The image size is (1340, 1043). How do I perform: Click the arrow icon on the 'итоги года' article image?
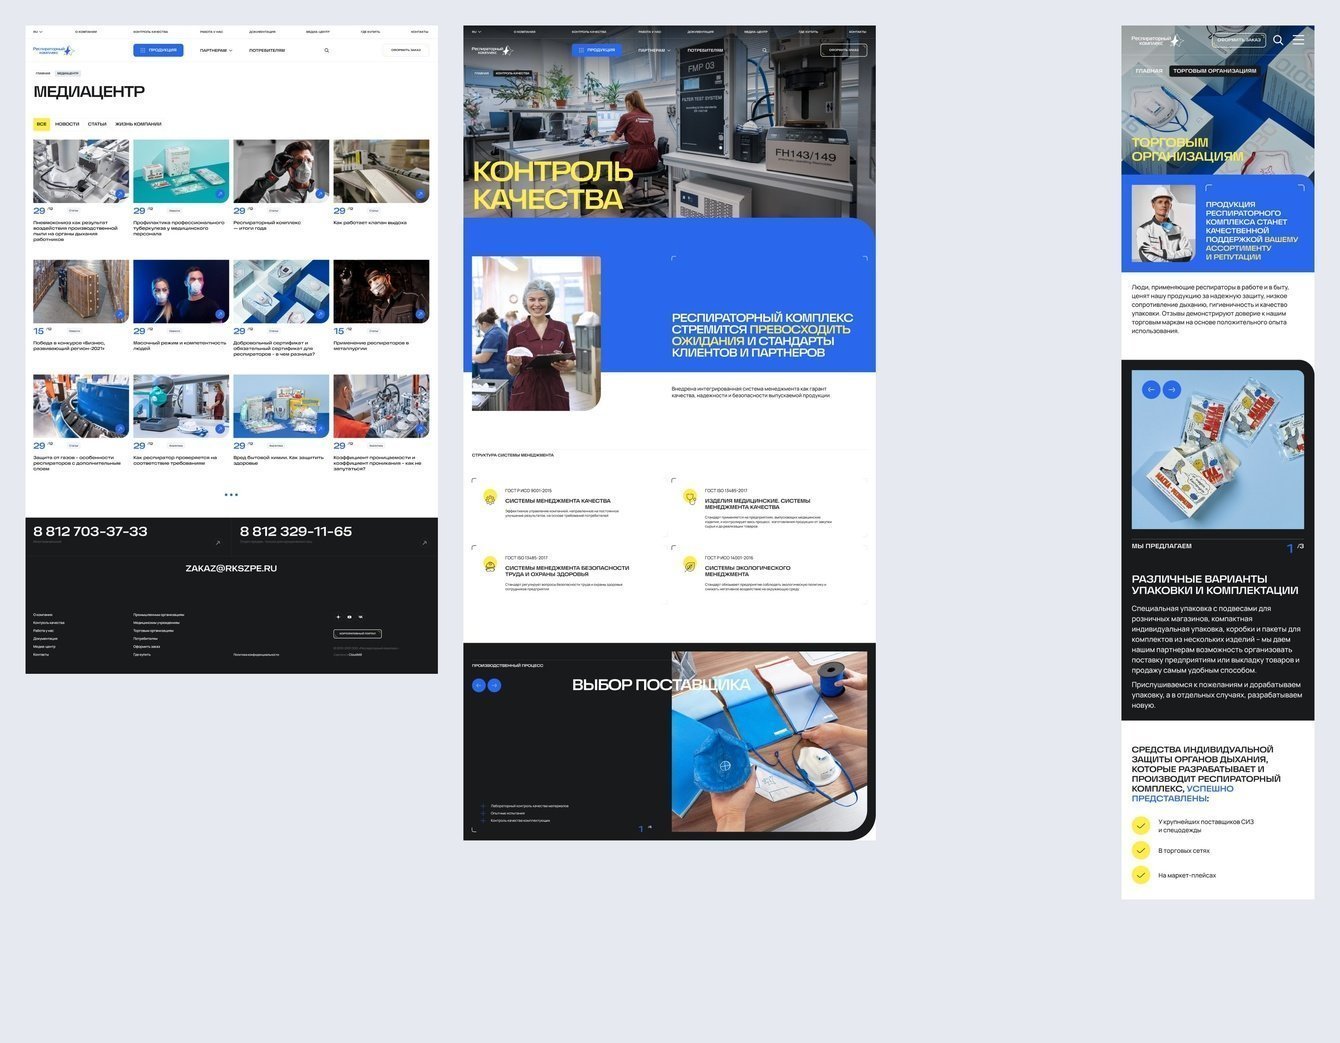(x=320, y=194)
